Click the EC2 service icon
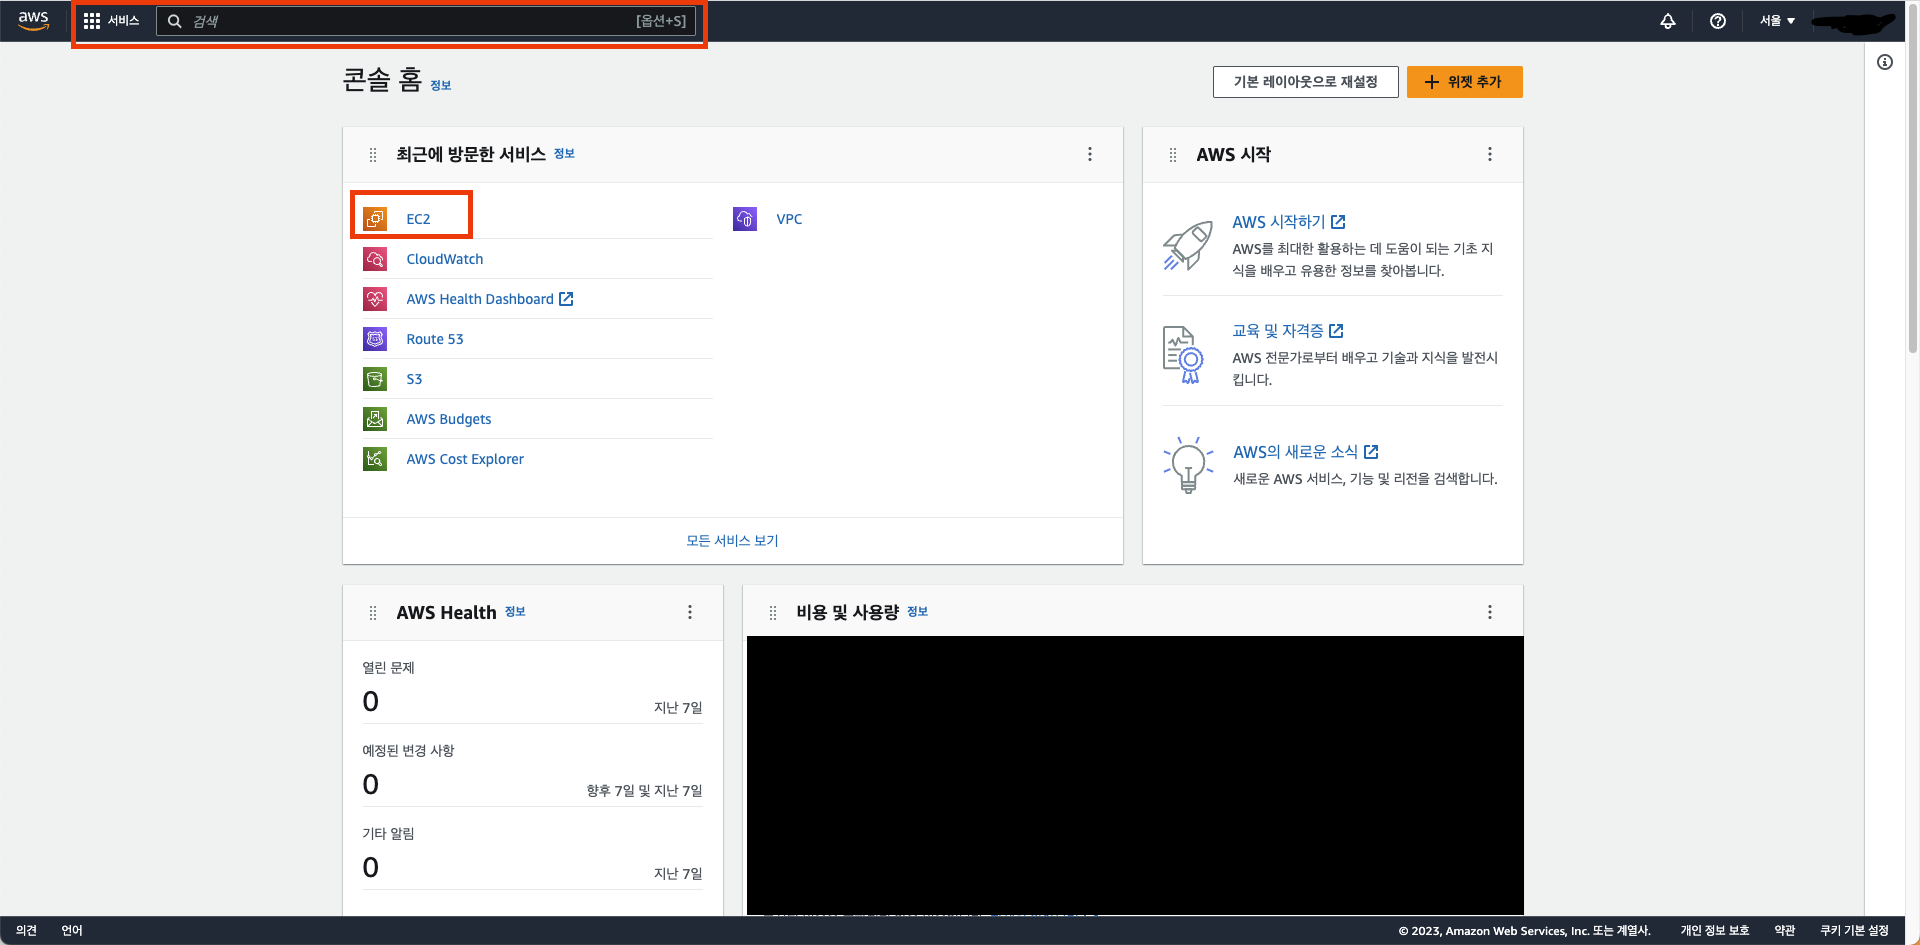Image resolution: width=1920 pixels, height=945 pixels. pos(375,218)
